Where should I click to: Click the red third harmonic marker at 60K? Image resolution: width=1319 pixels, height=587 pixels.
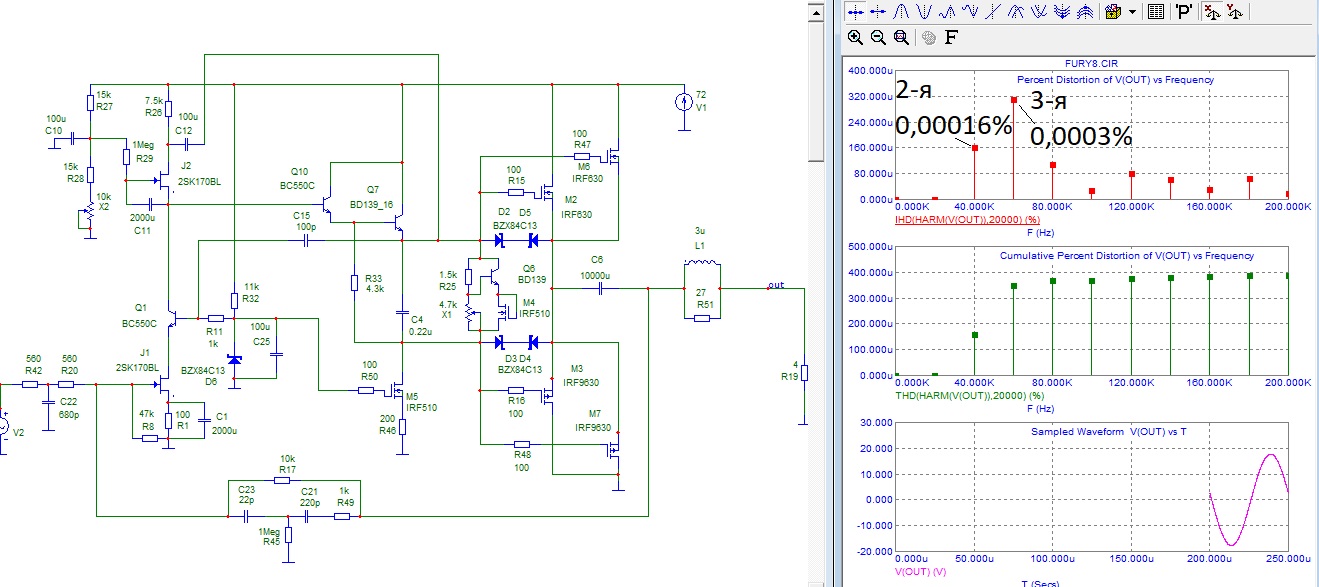click(1014, 100)
